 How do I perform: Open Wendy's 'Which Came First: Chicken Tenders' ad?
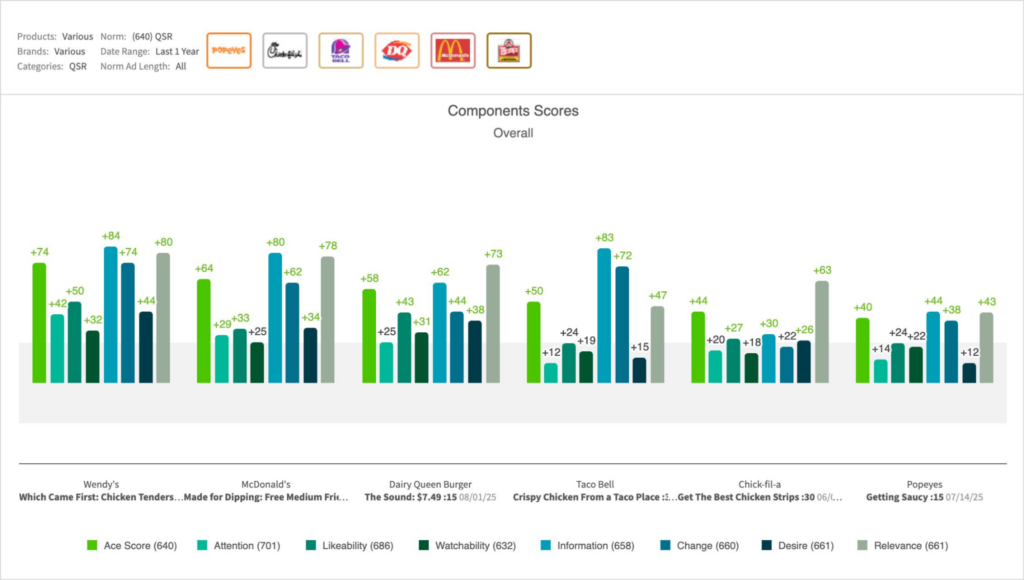[101, 497]
